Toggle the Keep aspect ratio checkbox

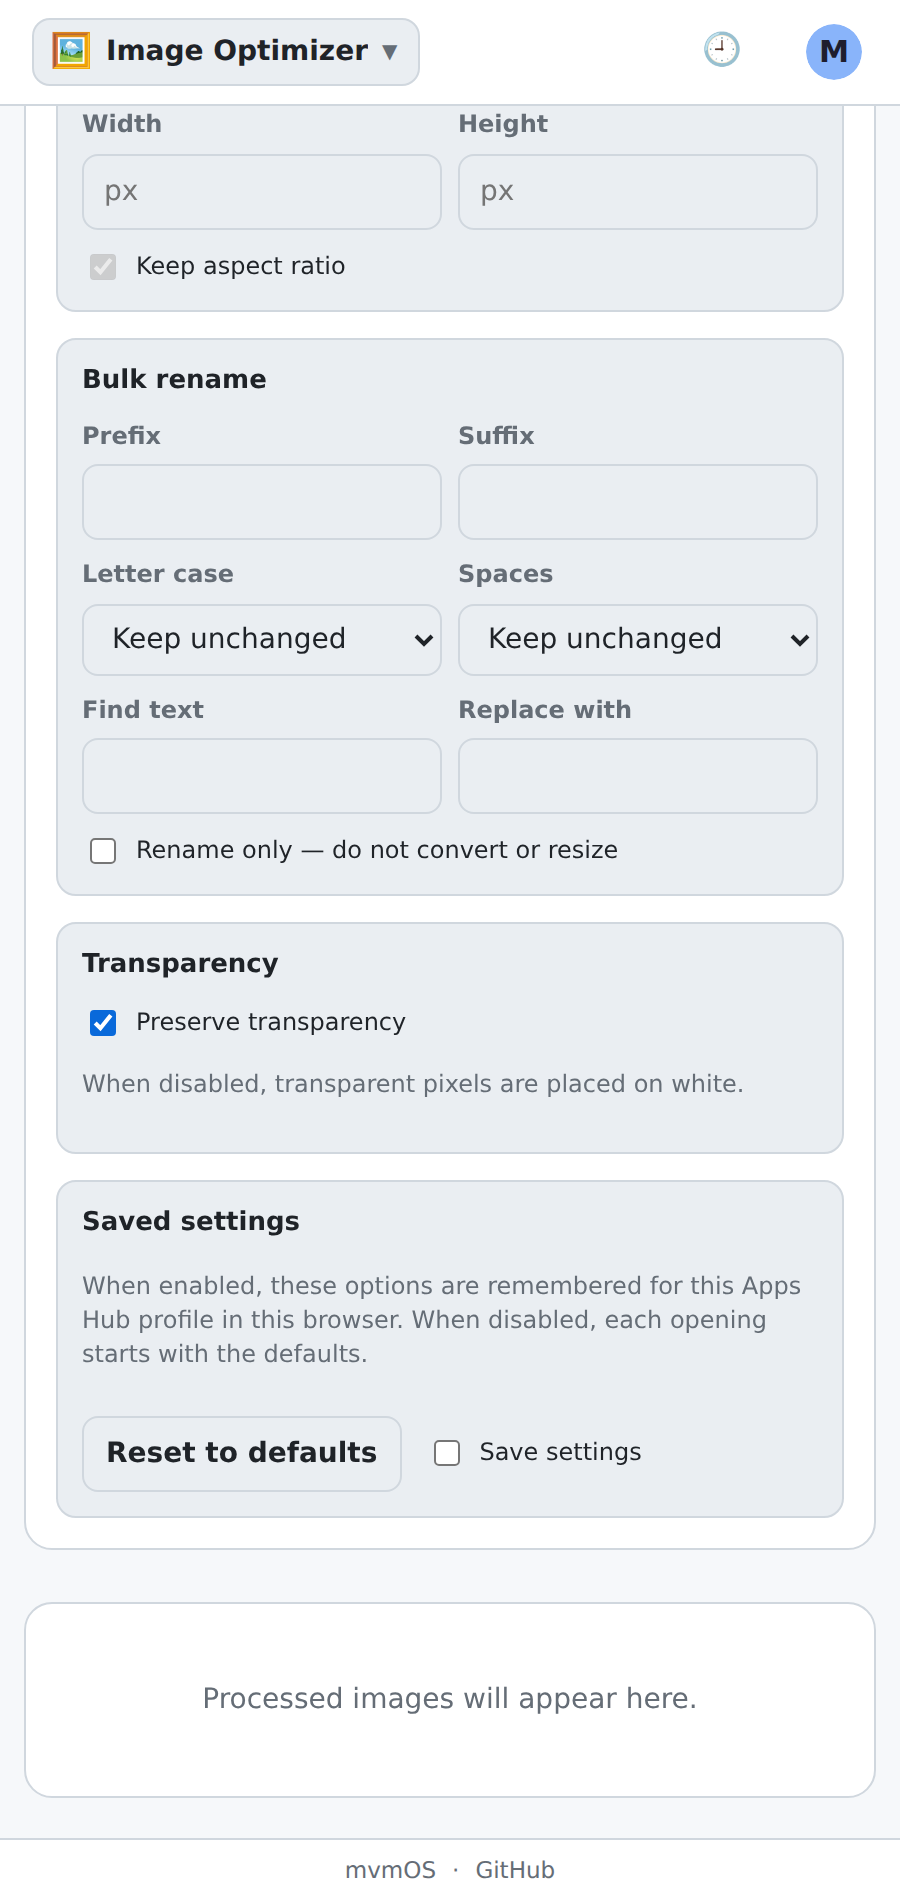click(x=103, y=266)
